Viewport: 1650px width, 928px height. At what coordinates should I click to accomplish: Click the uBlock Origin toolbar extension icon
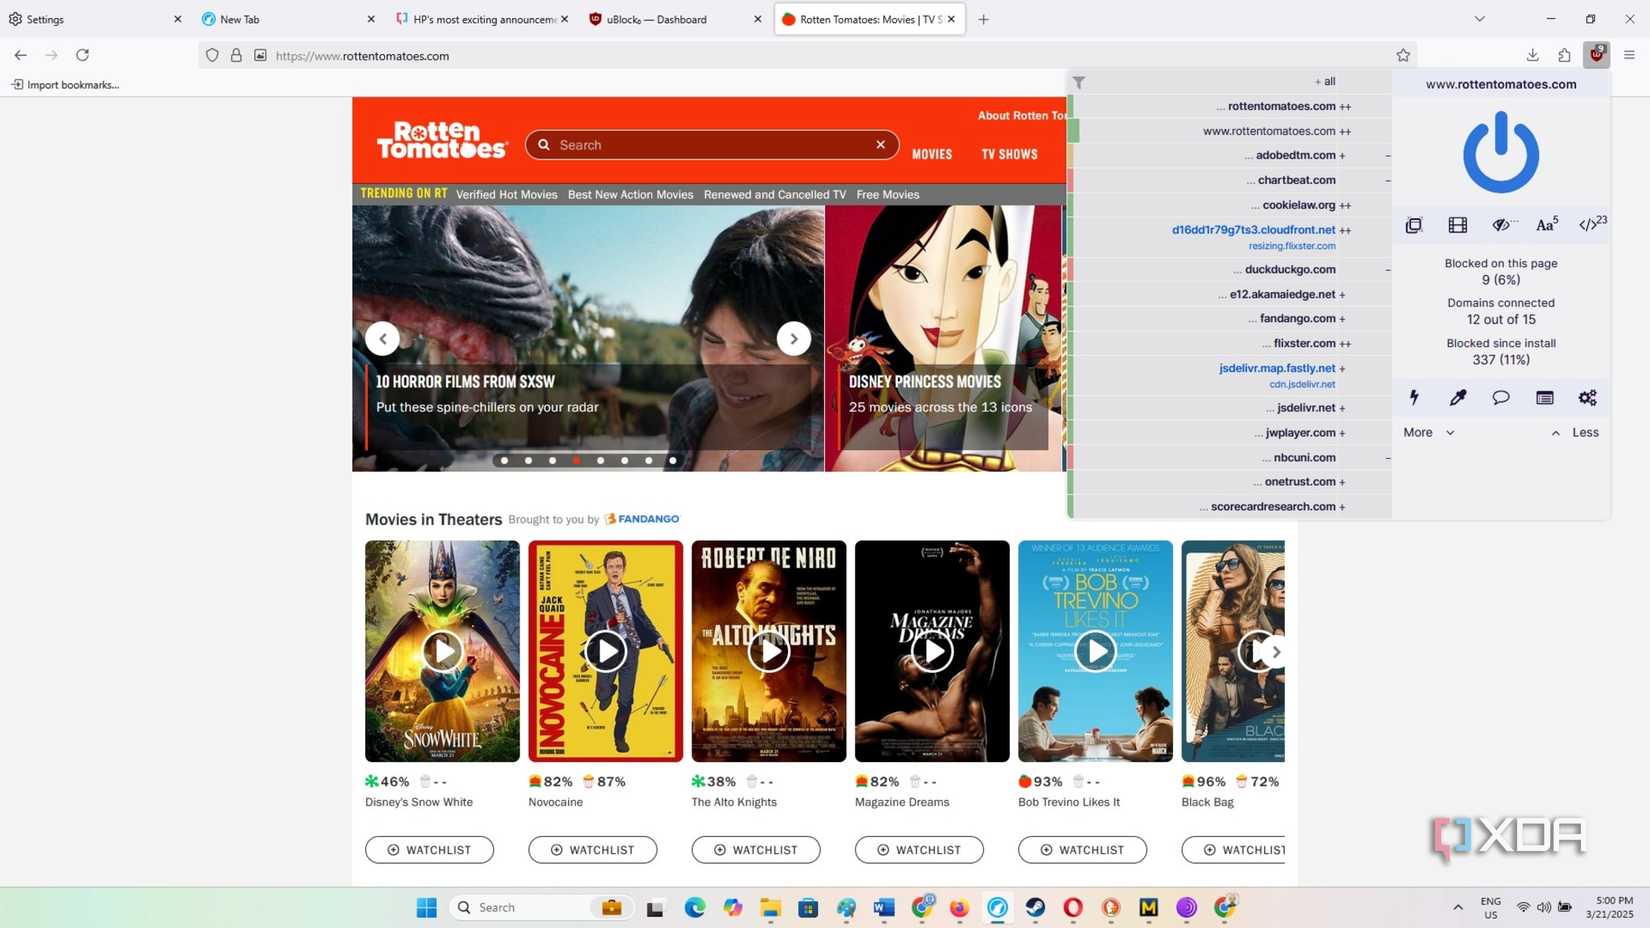click(1596, 55)
